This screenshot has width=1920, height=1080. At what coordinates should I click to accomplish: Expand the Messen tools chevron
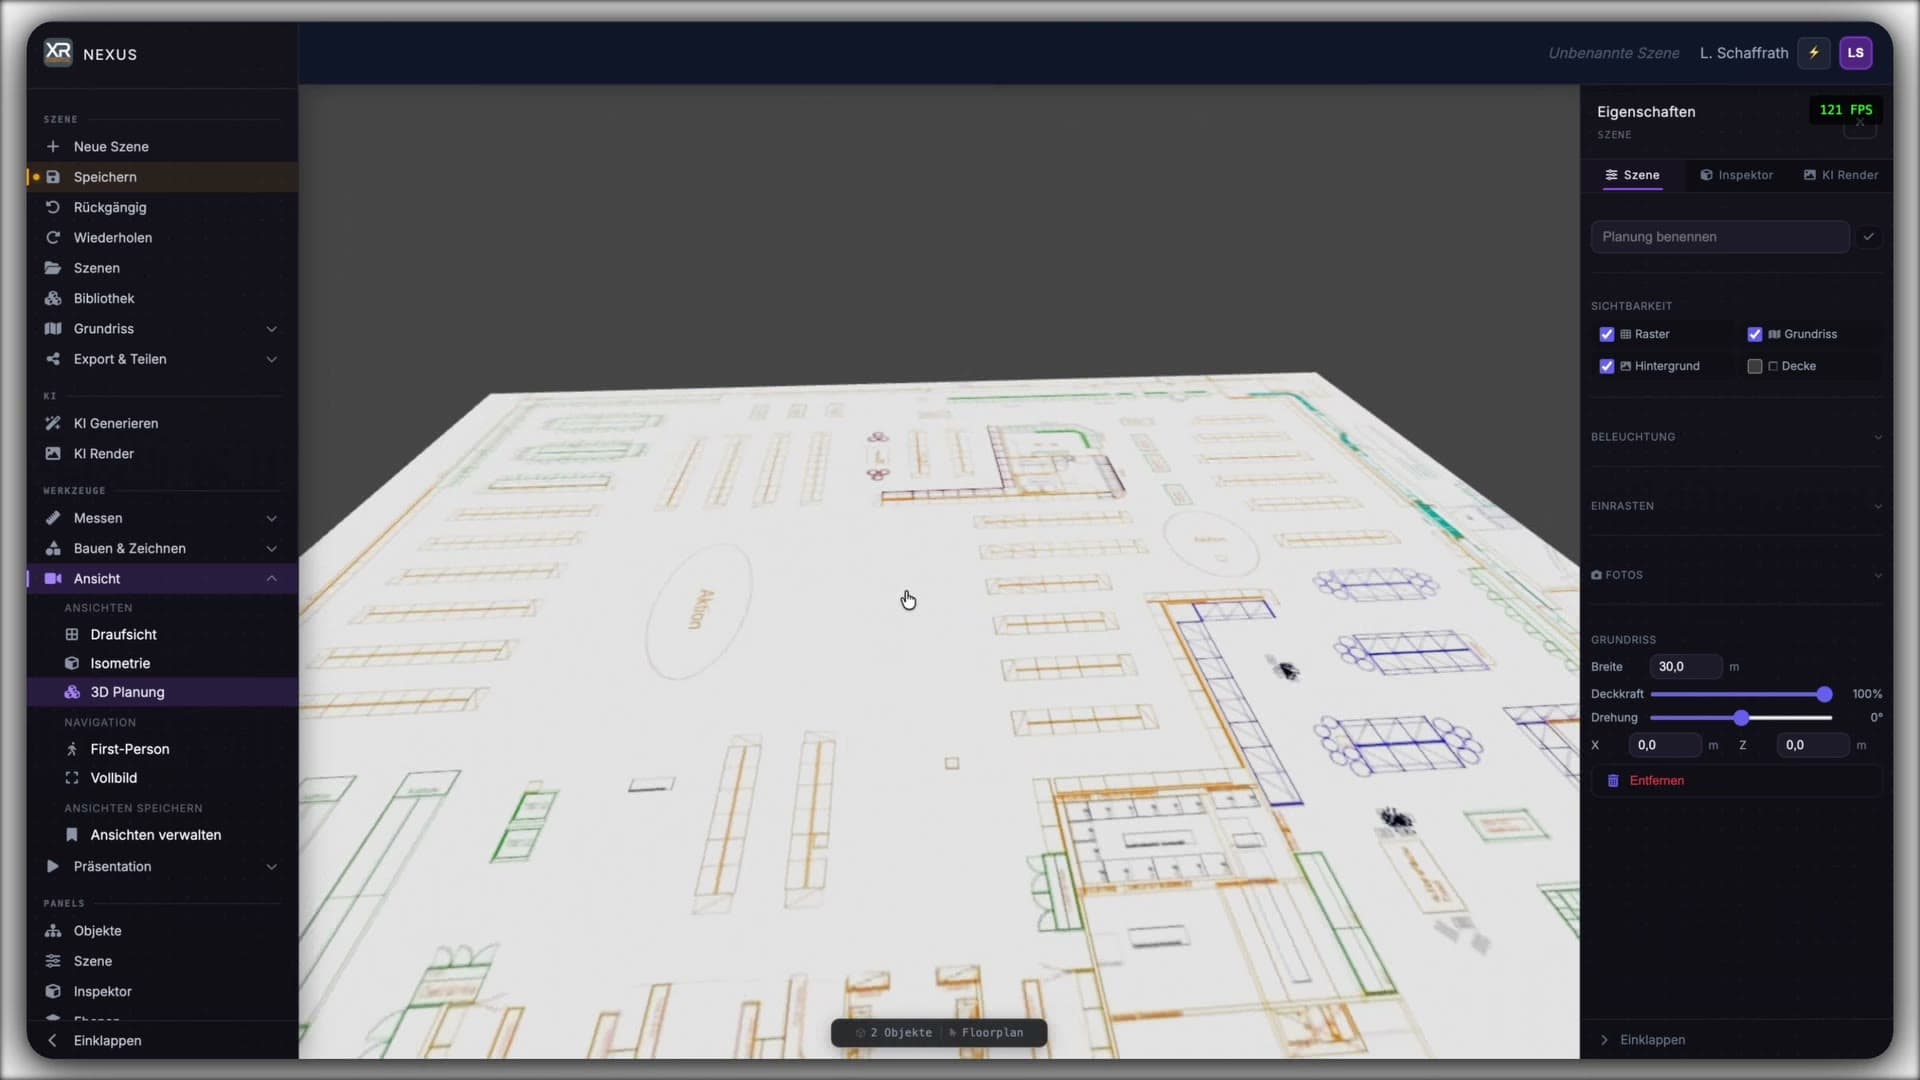click(x=271, y=518)
